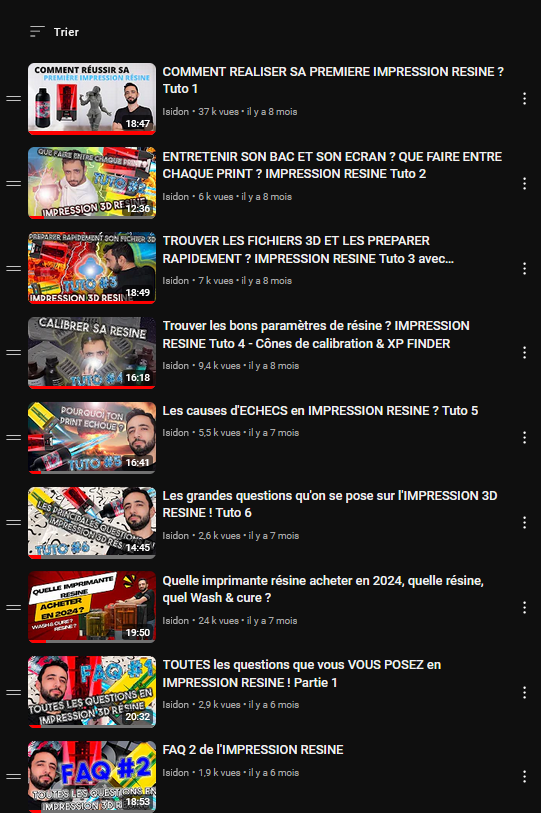Open more menu for FAQ Partie 1 video
The height and width of the screenshot is (813, 541).
pyautogui.click(x=524, y=693)
